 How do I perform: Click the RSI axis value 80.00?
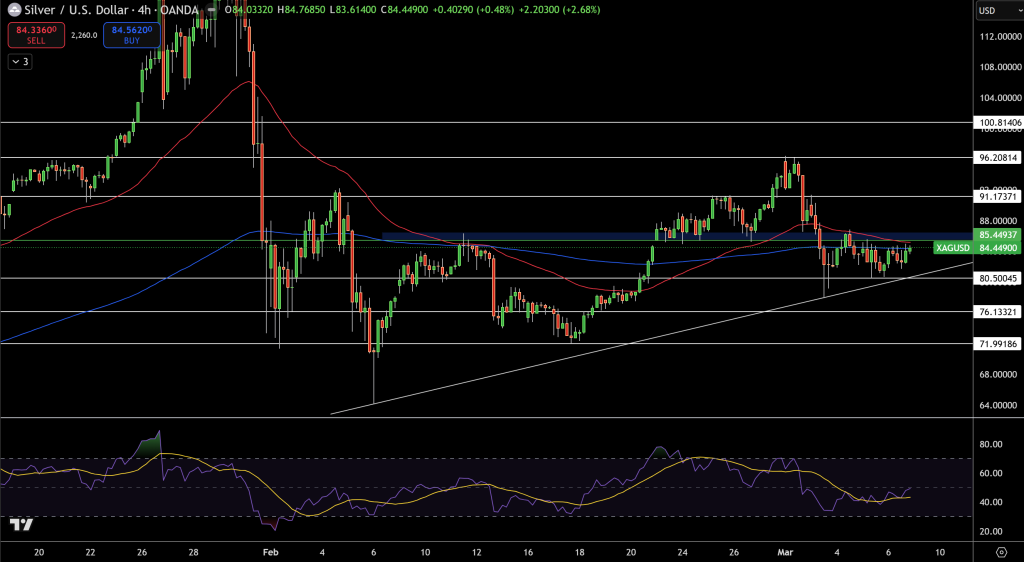pyautogui.click(x=991, y=445)
